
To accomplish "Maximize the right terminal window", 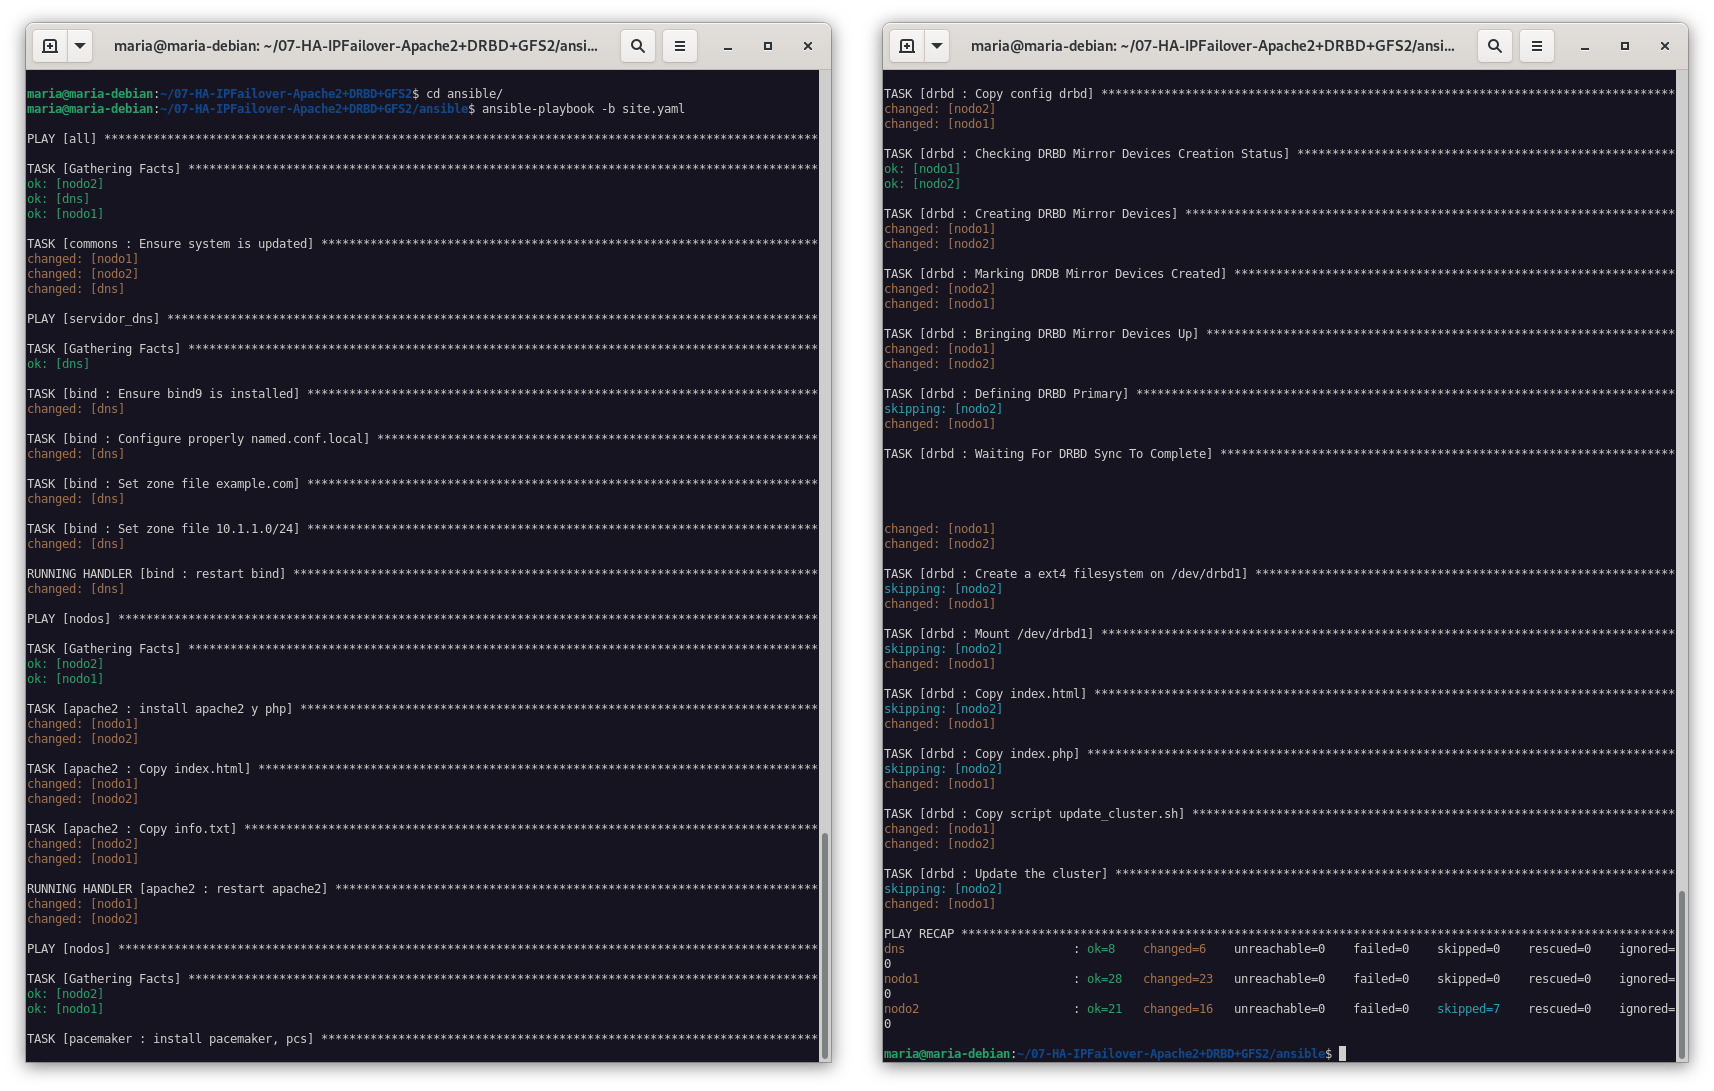I will coord(1625,46).
